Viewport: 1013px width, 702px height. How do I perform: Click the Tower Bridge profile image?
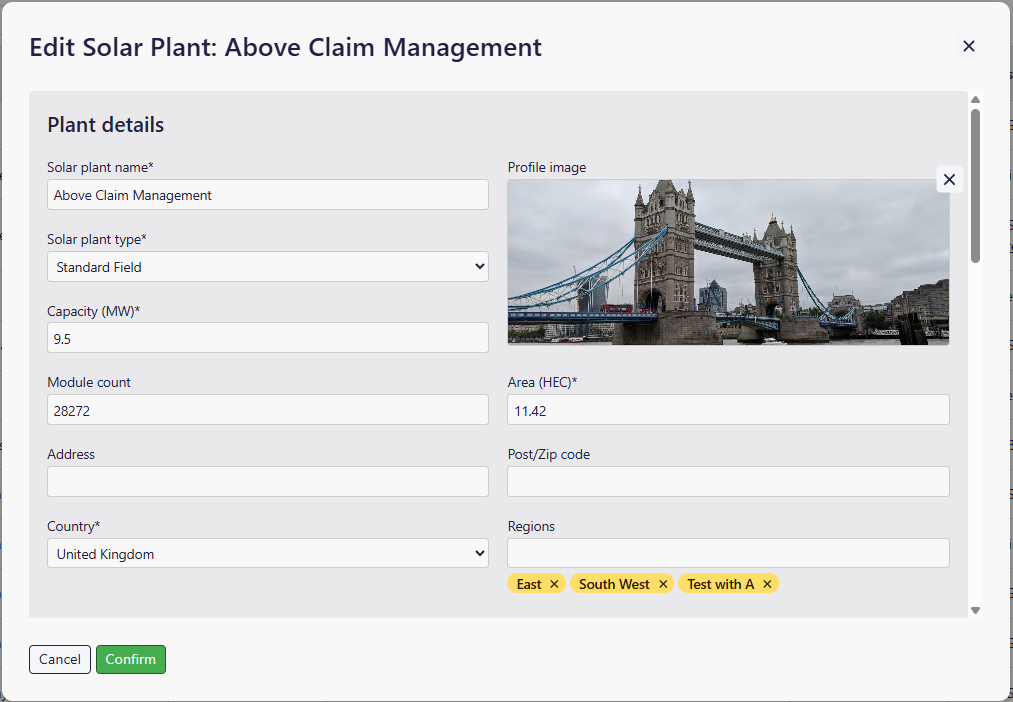click(728, 262)
